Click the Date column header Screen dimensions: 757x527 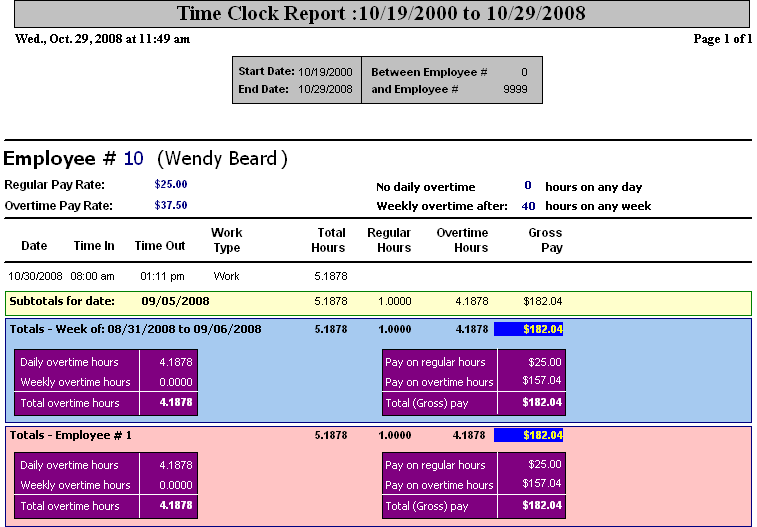[34, 246]
